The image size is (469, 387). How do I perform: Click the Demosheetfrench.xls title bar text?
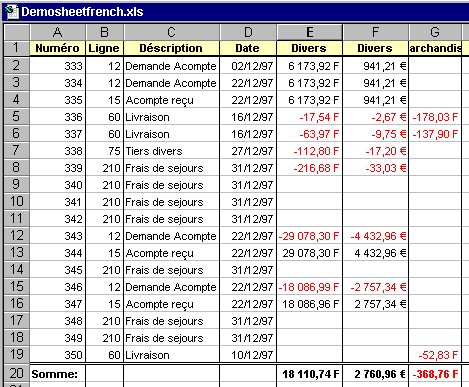tap(82, 12)
